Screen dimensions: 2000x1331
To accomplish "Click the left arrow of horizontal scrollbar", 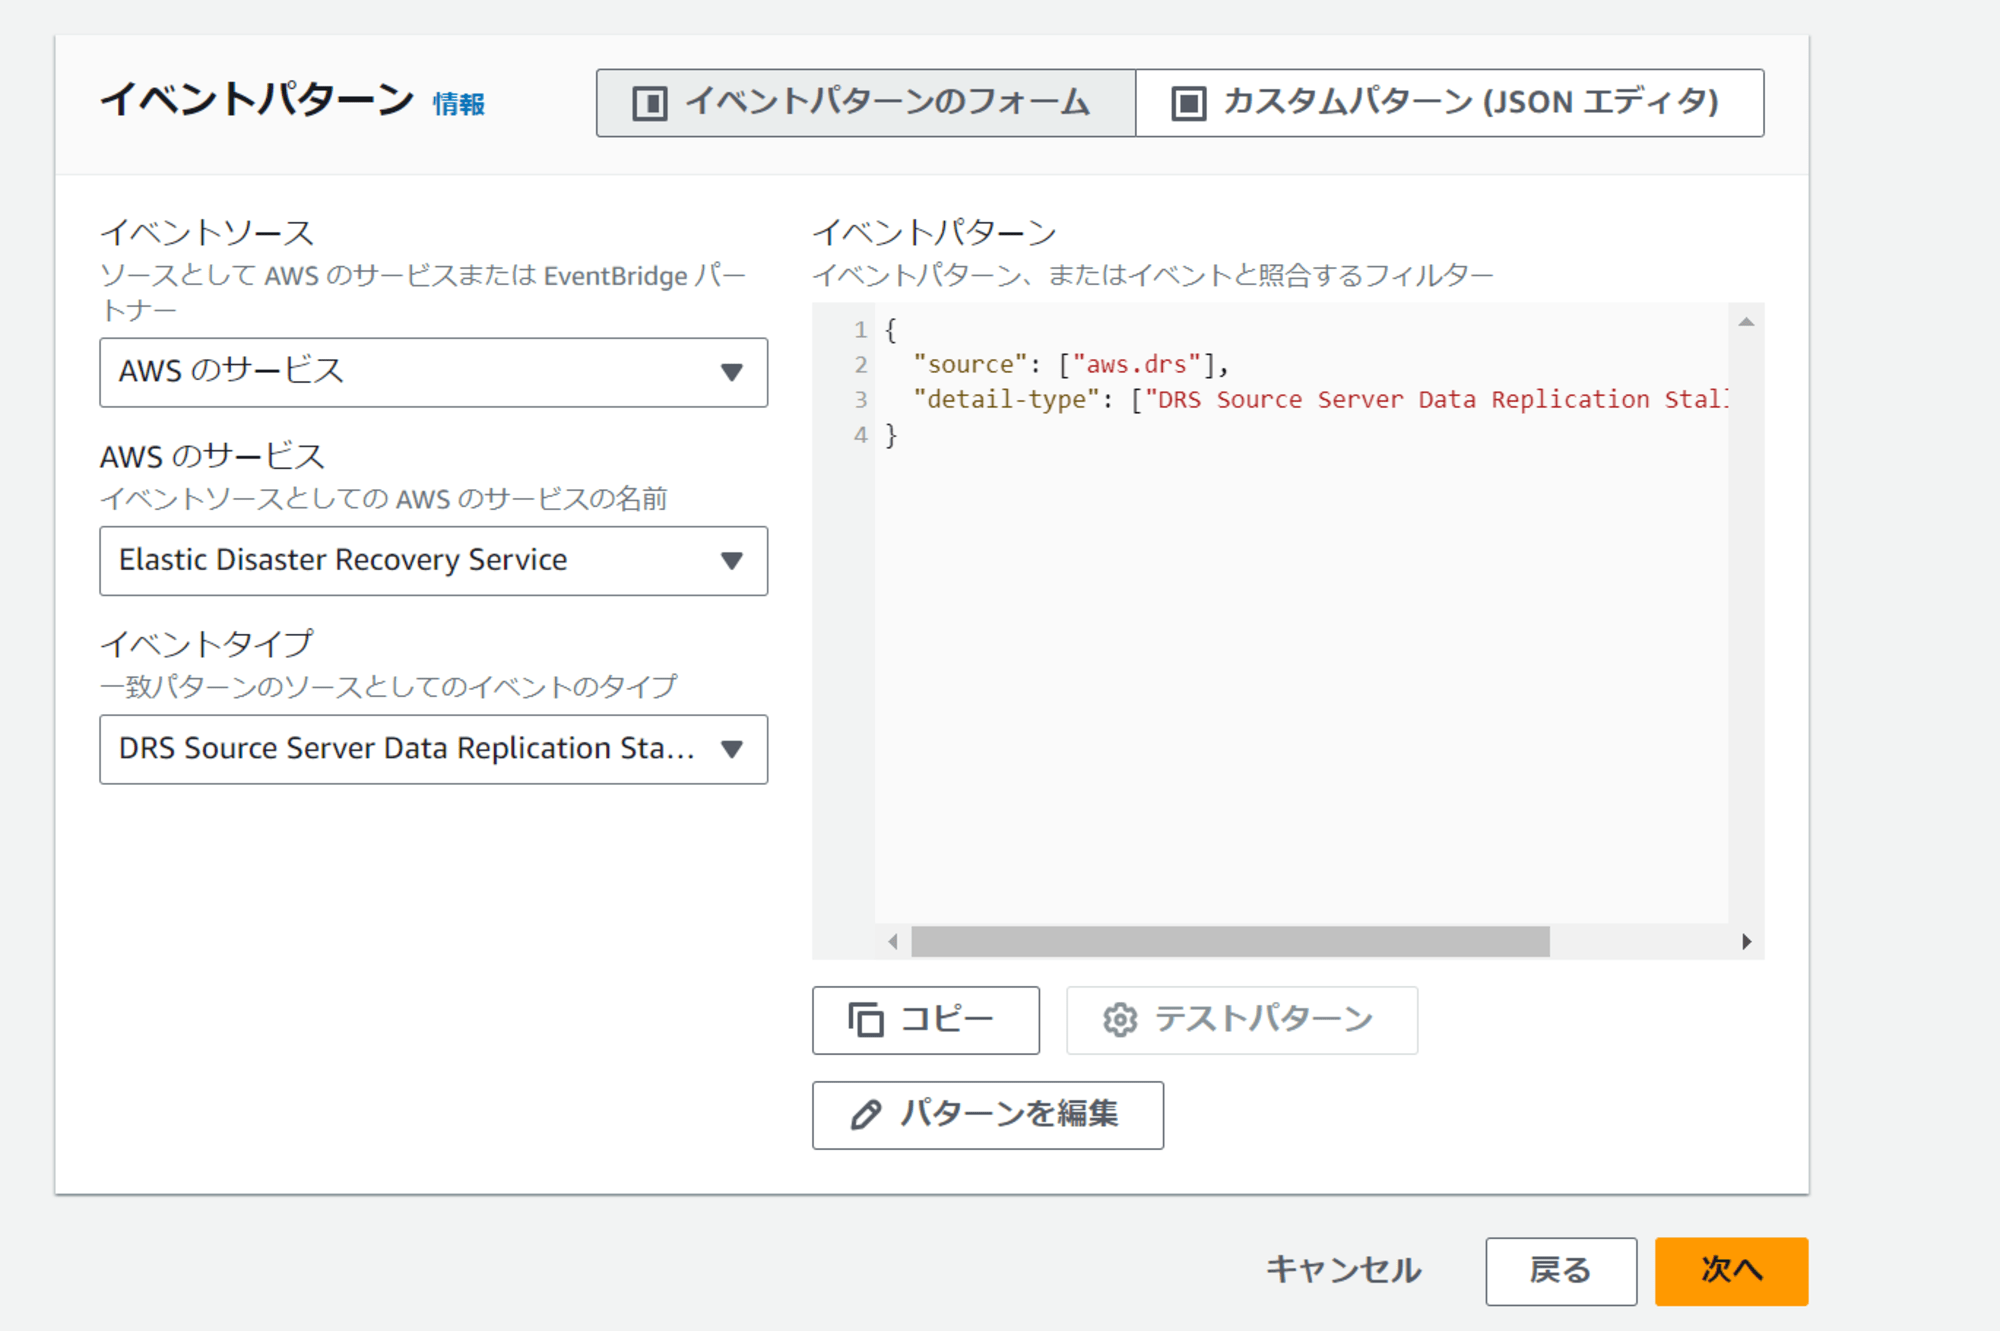I will 893,941.
